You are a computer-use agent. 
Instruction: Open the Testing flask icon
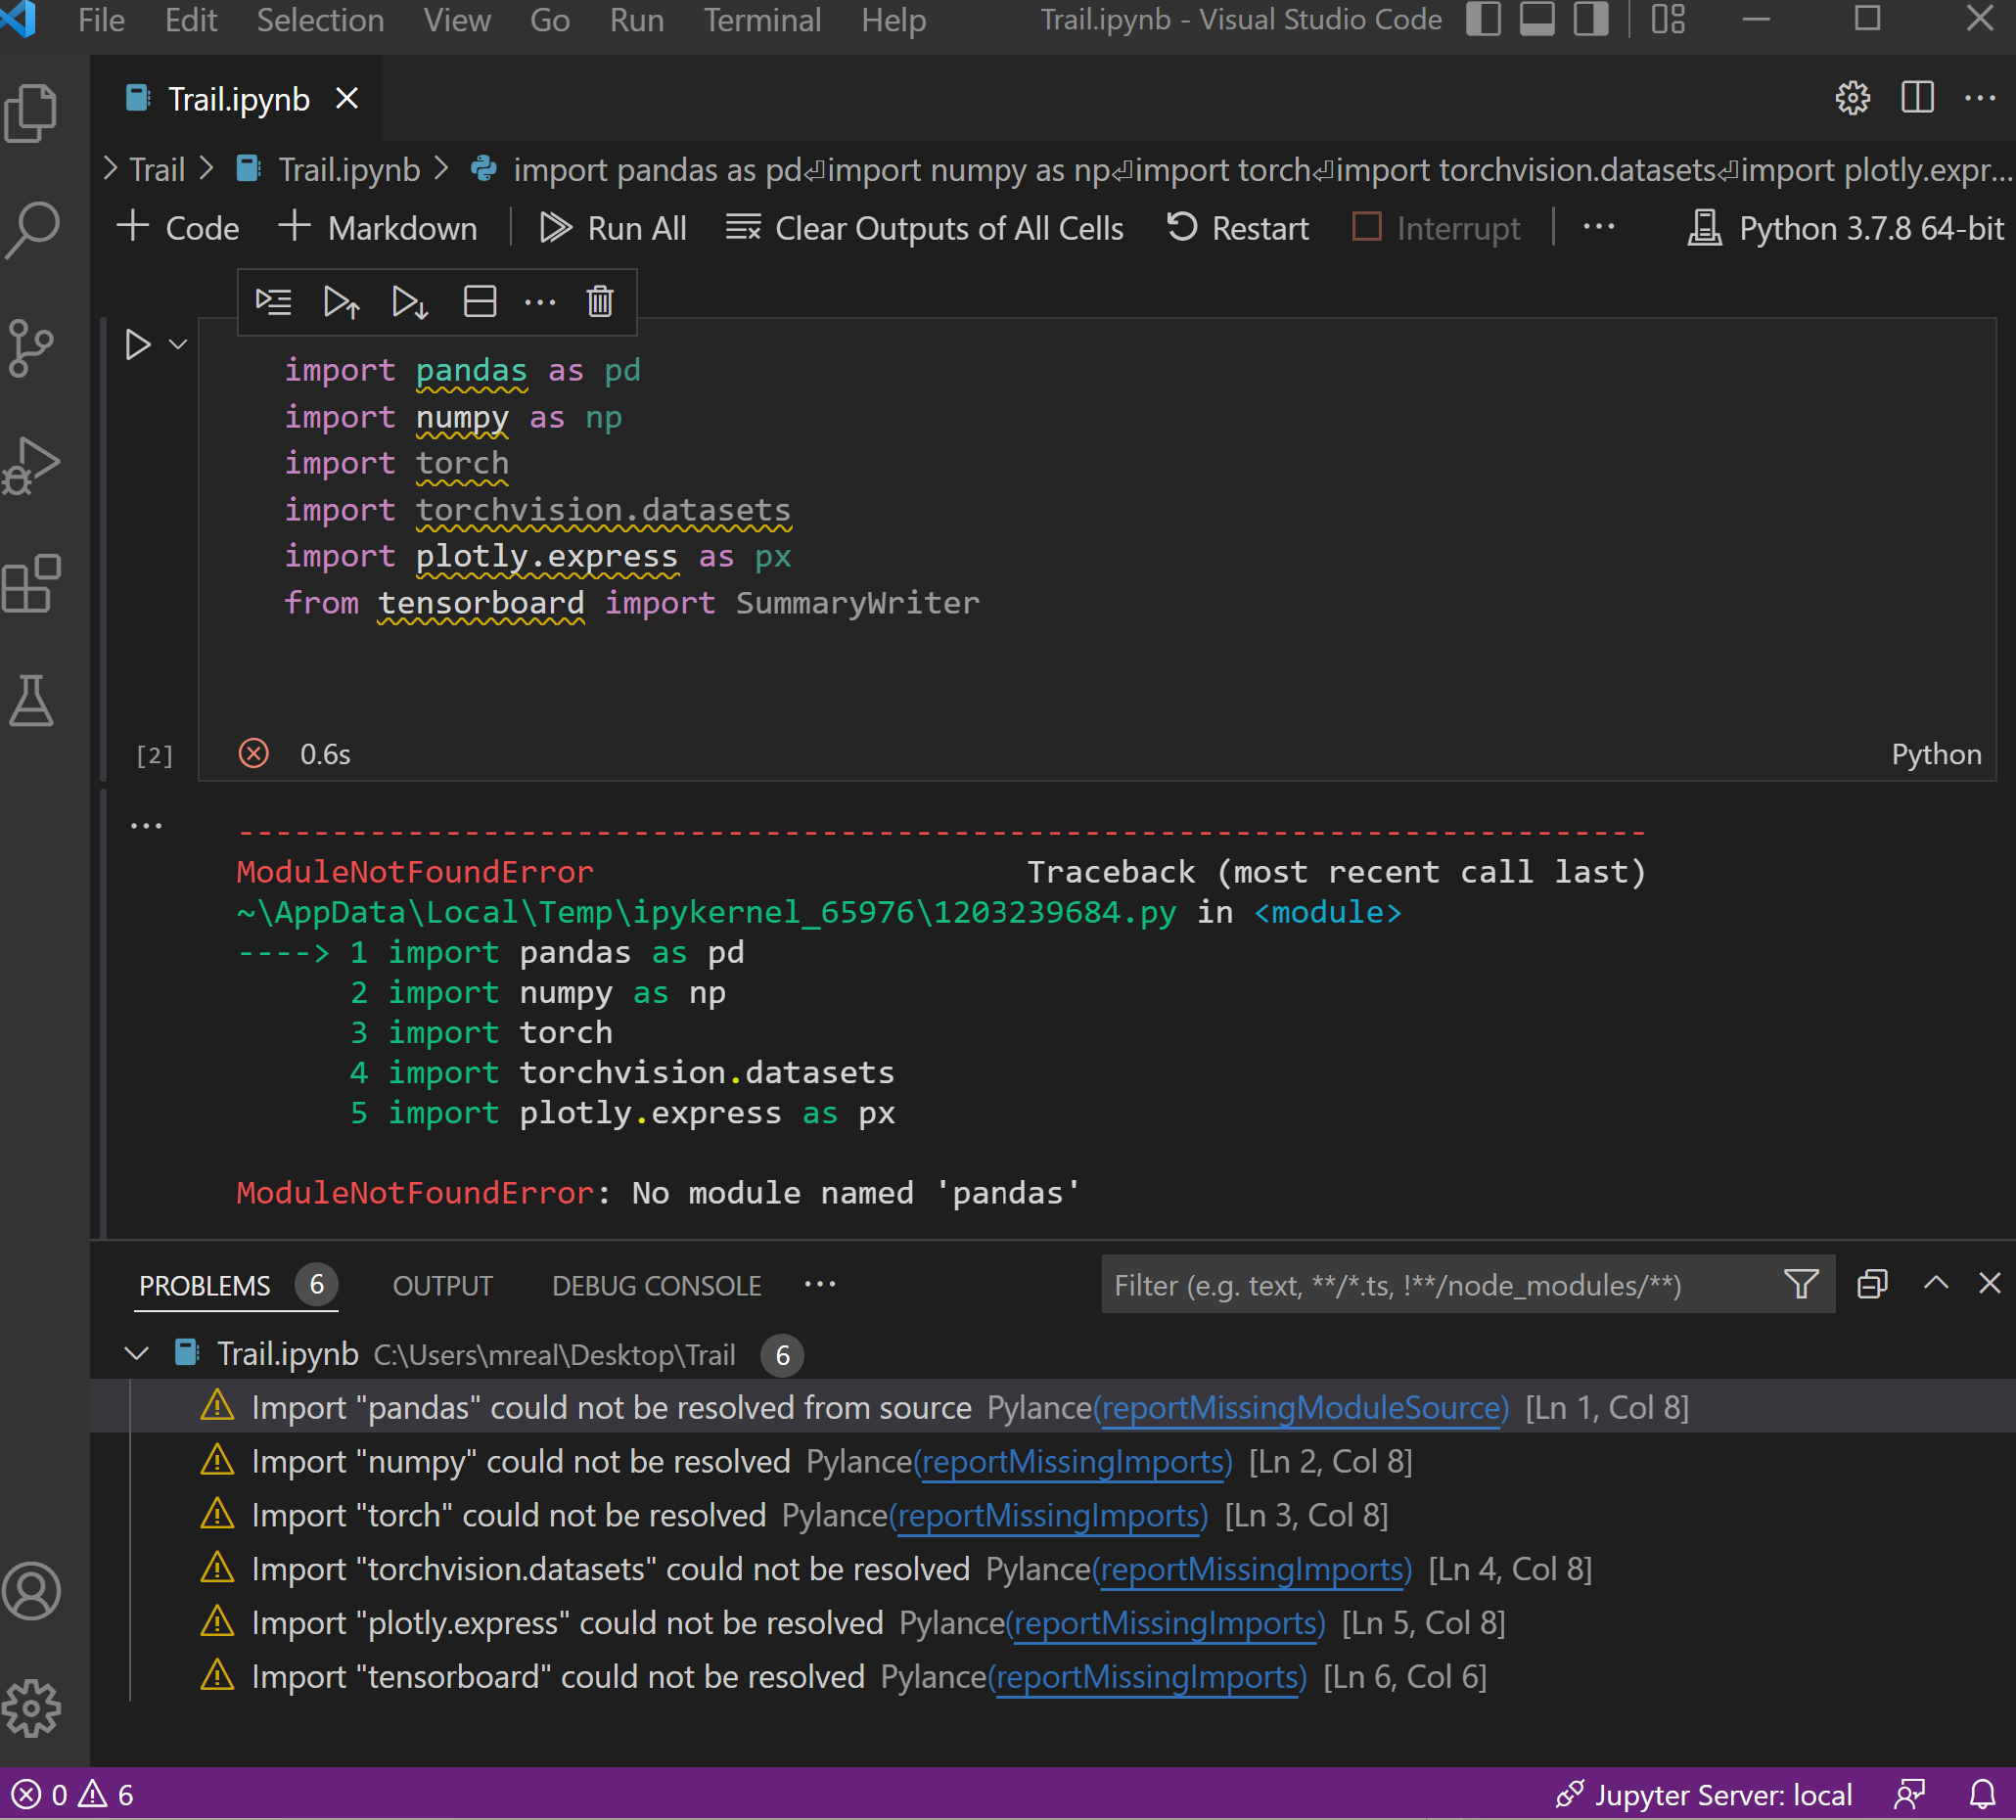coord(32,700)
